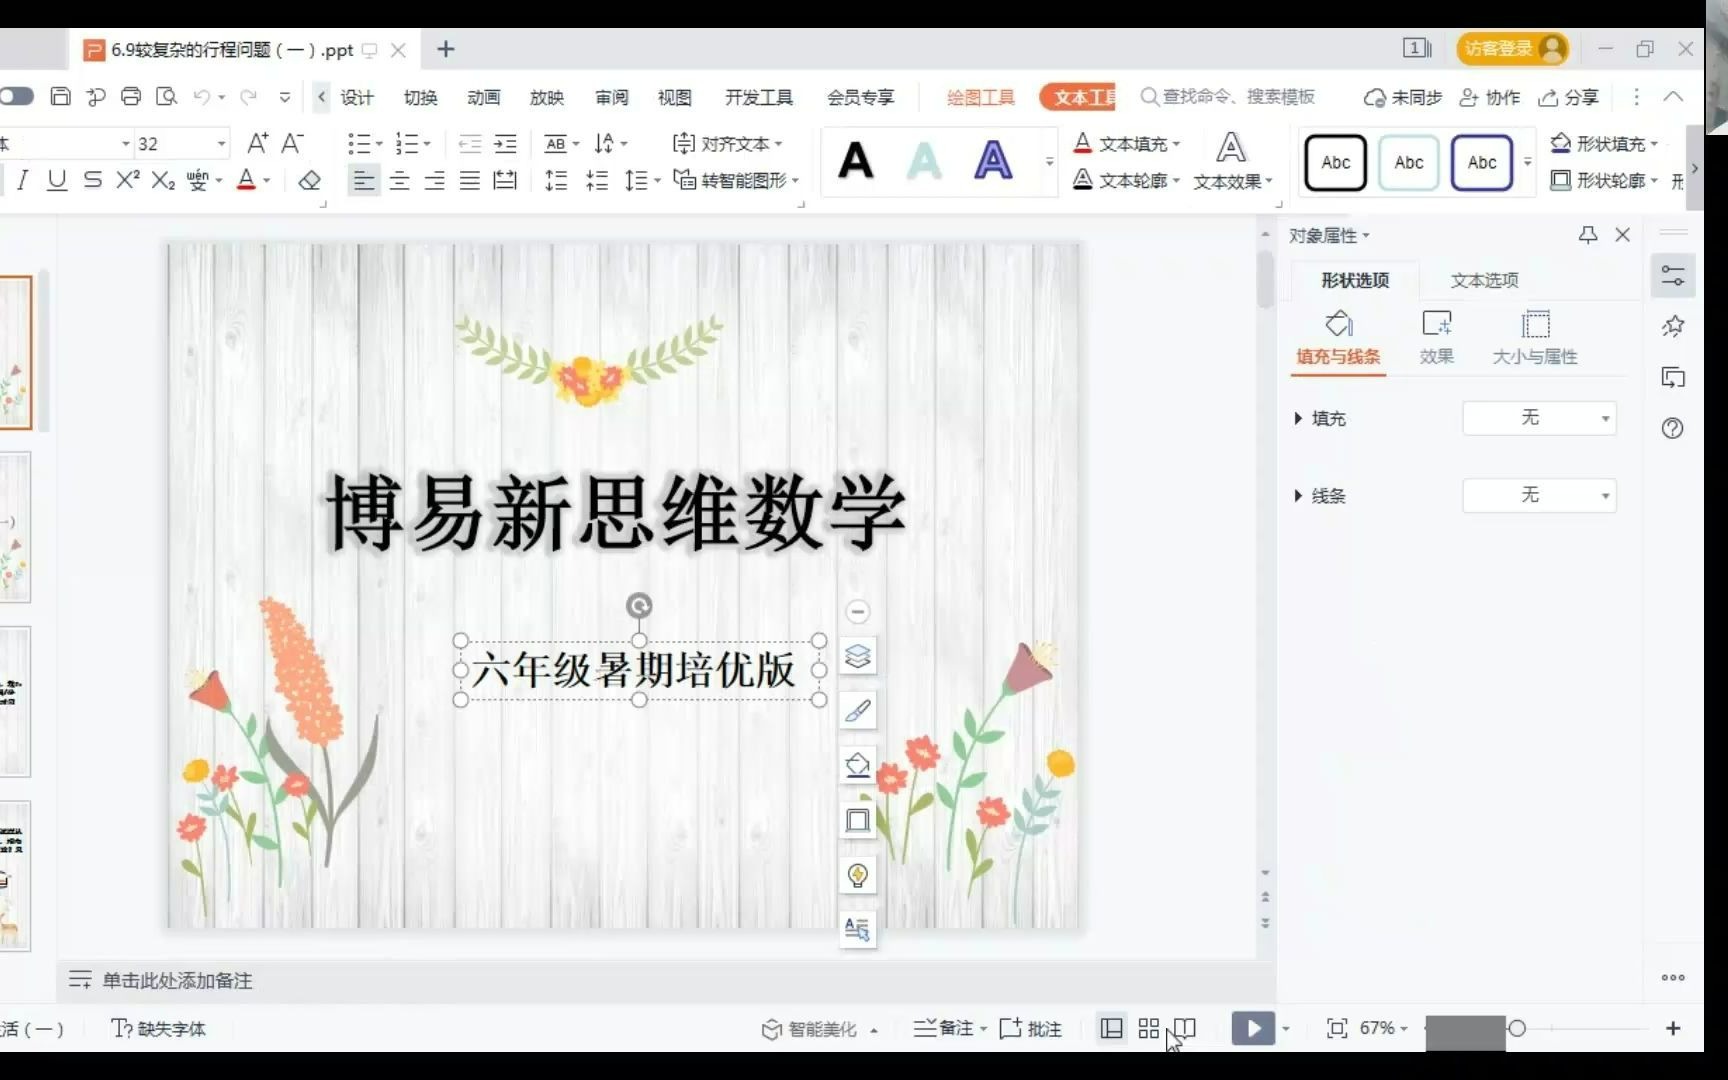Select the purple gradient A text style
The image size is (1728, 1080).
(993, 161)
